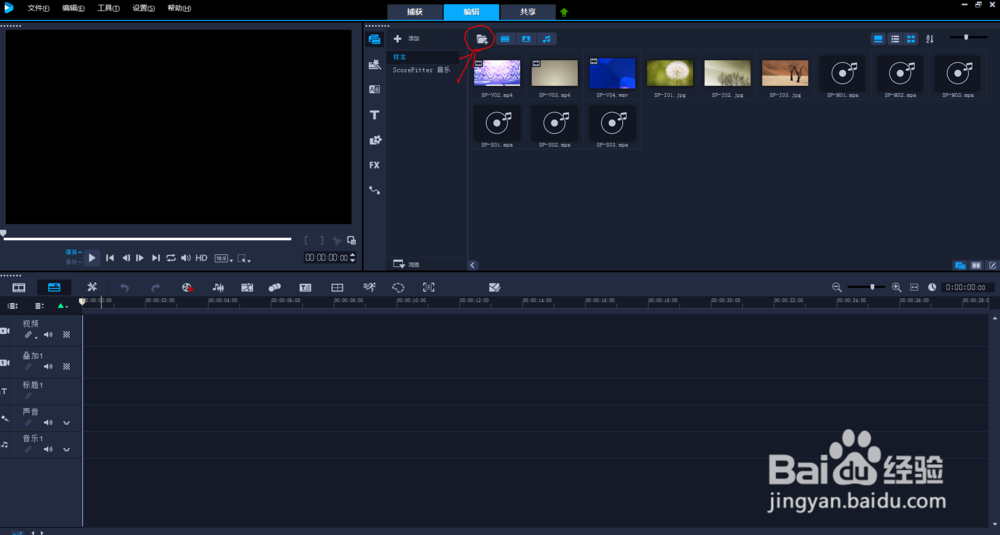The height and width of the screenshot is (535, 1000).
Task: Adjust the library thumbnail size slider
Action: pyautogui.click(x=966, y=38)
